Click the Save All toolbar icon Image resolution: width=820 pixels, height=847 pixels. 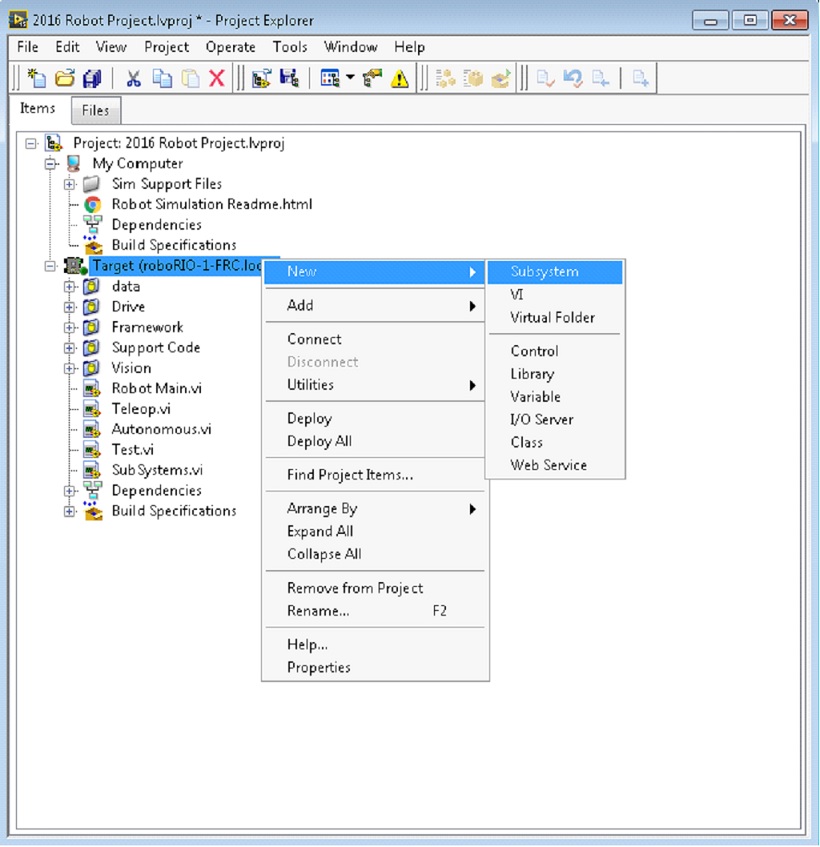point(92,79)
